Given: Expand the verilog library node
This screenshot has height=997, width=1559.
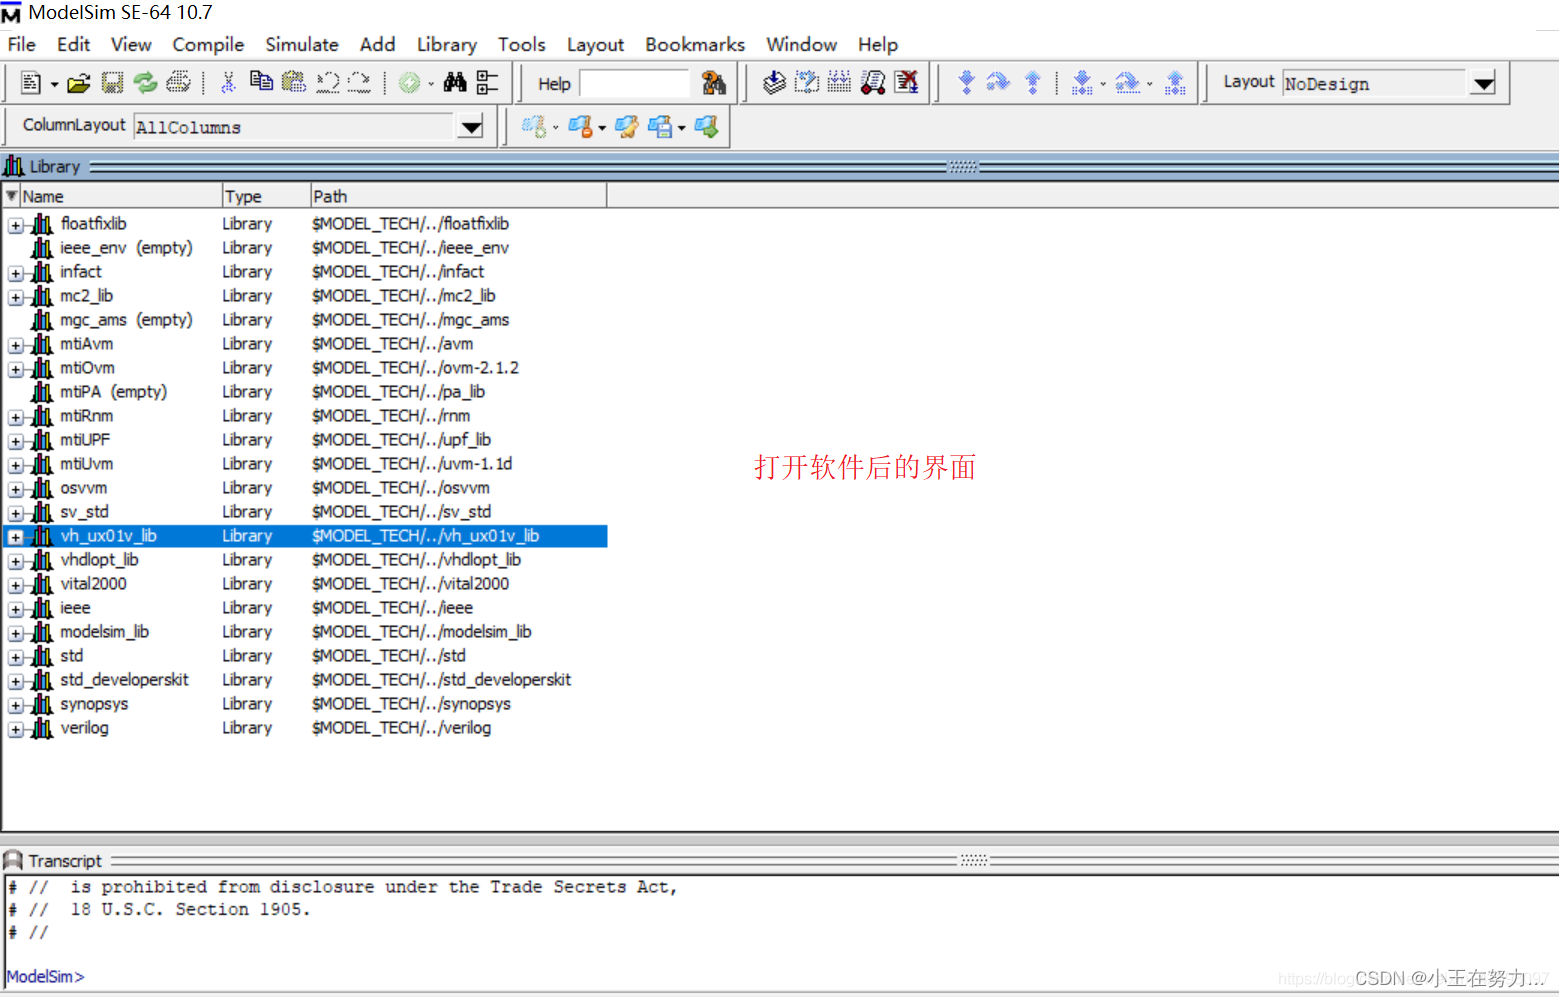Looking at the screenshot, I should coord(16,729).
